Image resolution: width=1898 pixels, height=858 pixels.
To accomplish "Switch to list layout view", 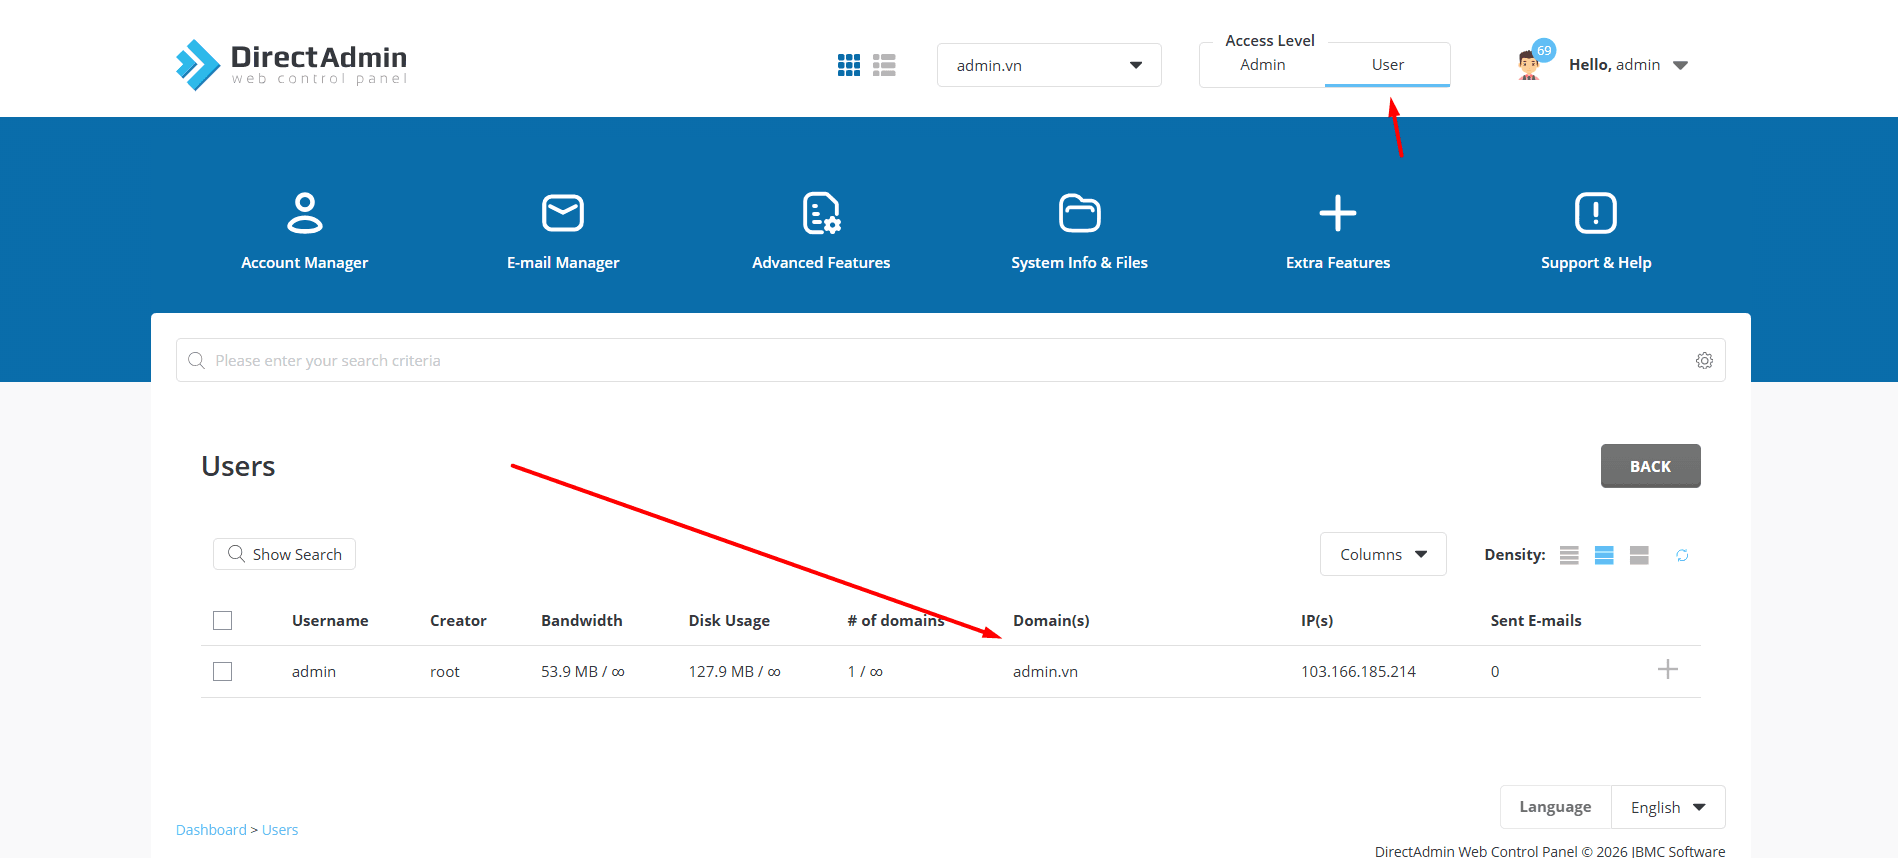I will pos(884,65).
